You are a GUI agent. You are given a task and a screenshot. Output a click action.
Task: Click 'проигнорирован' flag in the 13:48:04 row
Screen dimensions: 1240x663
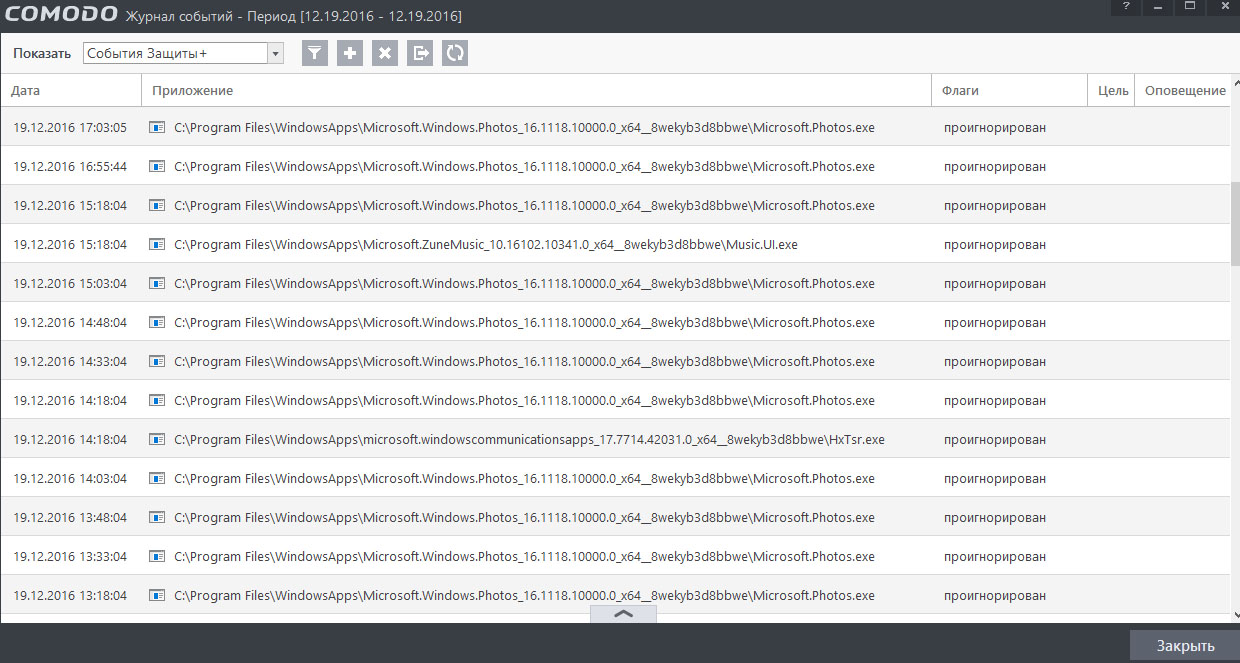click(x=995, y=517)
